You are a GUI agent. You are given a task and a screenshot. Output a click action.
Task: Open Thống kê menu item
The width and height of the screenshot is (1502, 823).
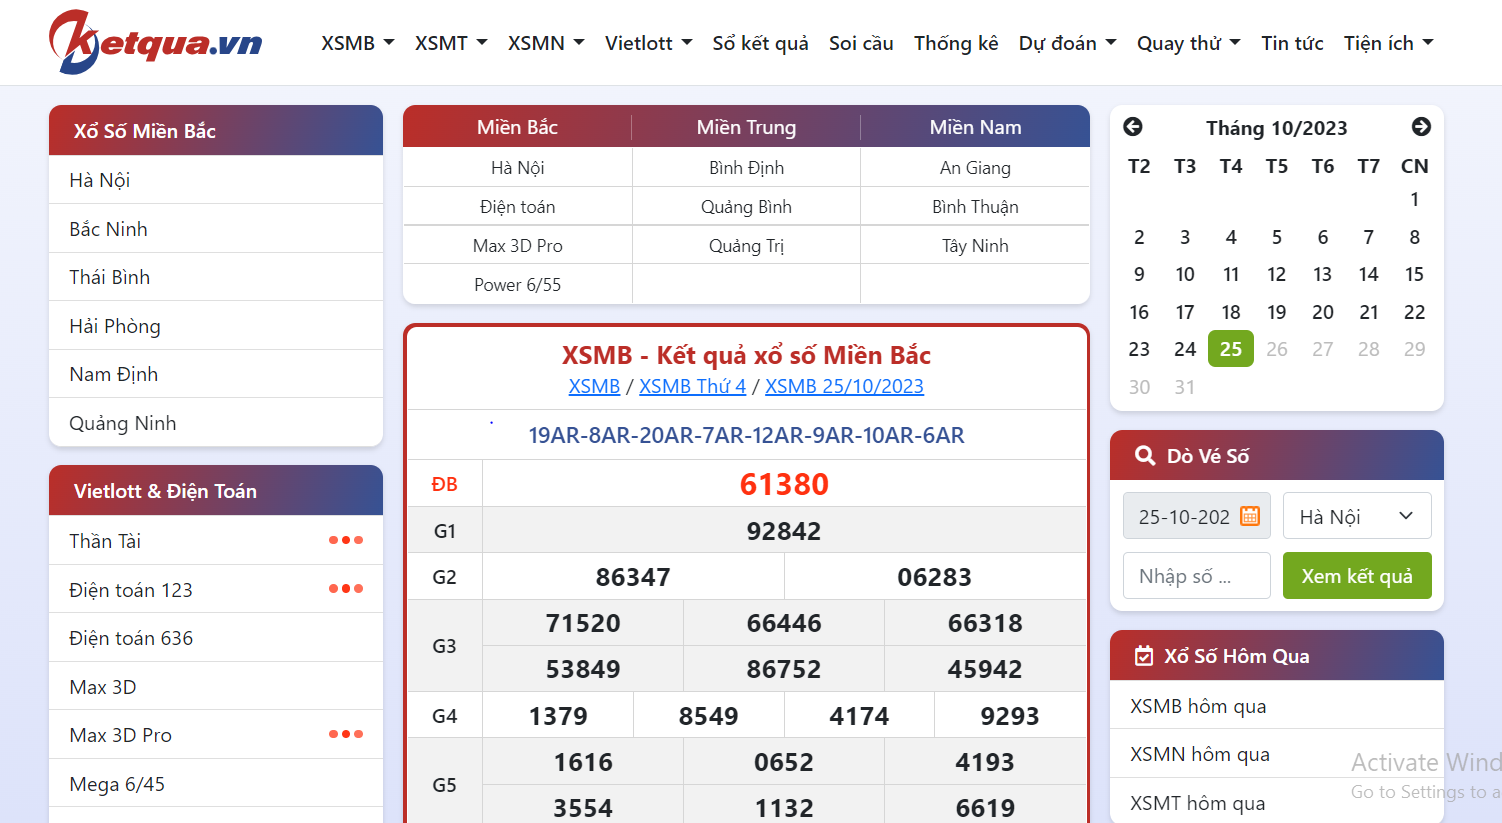click(x=956, y=43)
